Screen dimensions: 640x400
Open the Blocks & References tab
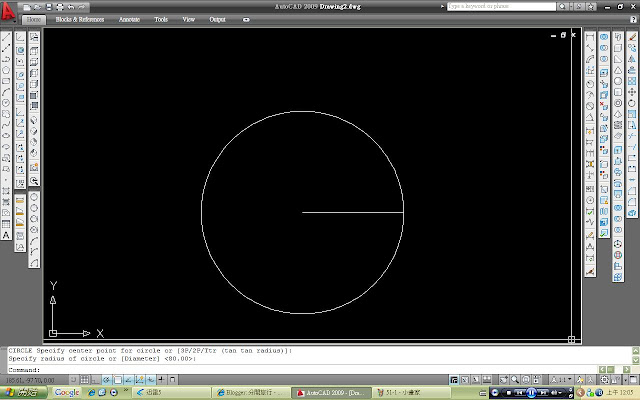80,20
